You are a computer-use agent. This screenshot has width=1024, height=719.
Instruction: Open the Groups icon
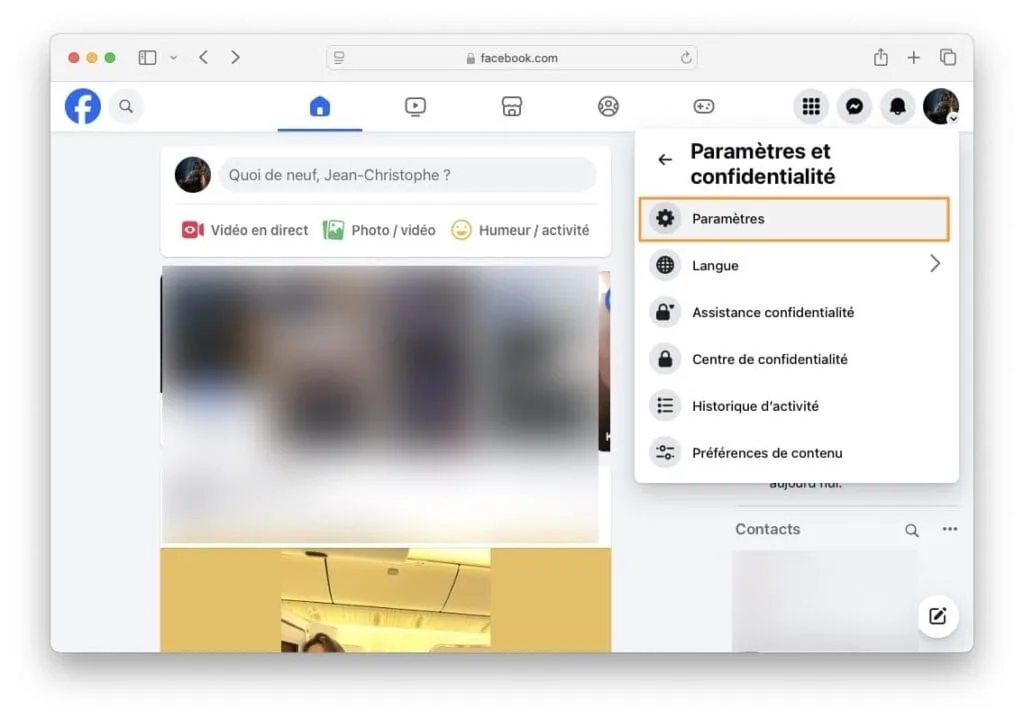tap(608, 106)
